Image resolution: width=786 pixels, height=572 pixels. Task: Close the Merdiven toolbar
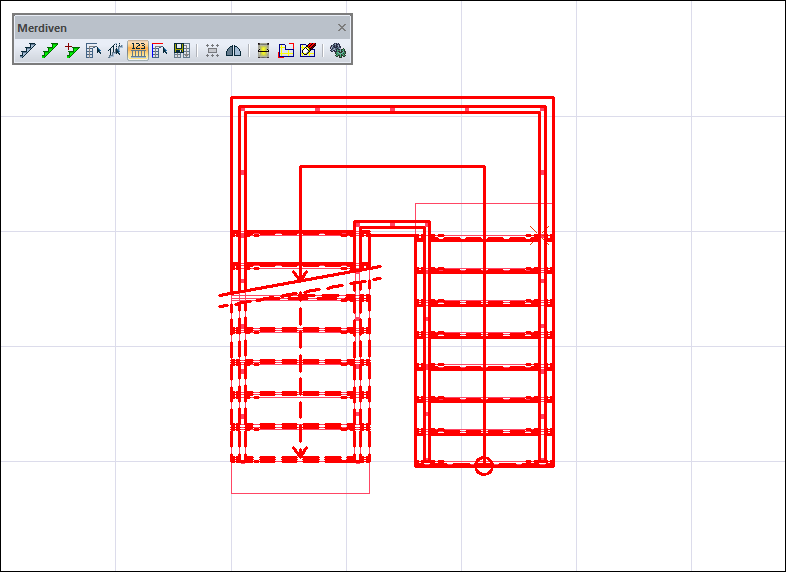point(342,28)
